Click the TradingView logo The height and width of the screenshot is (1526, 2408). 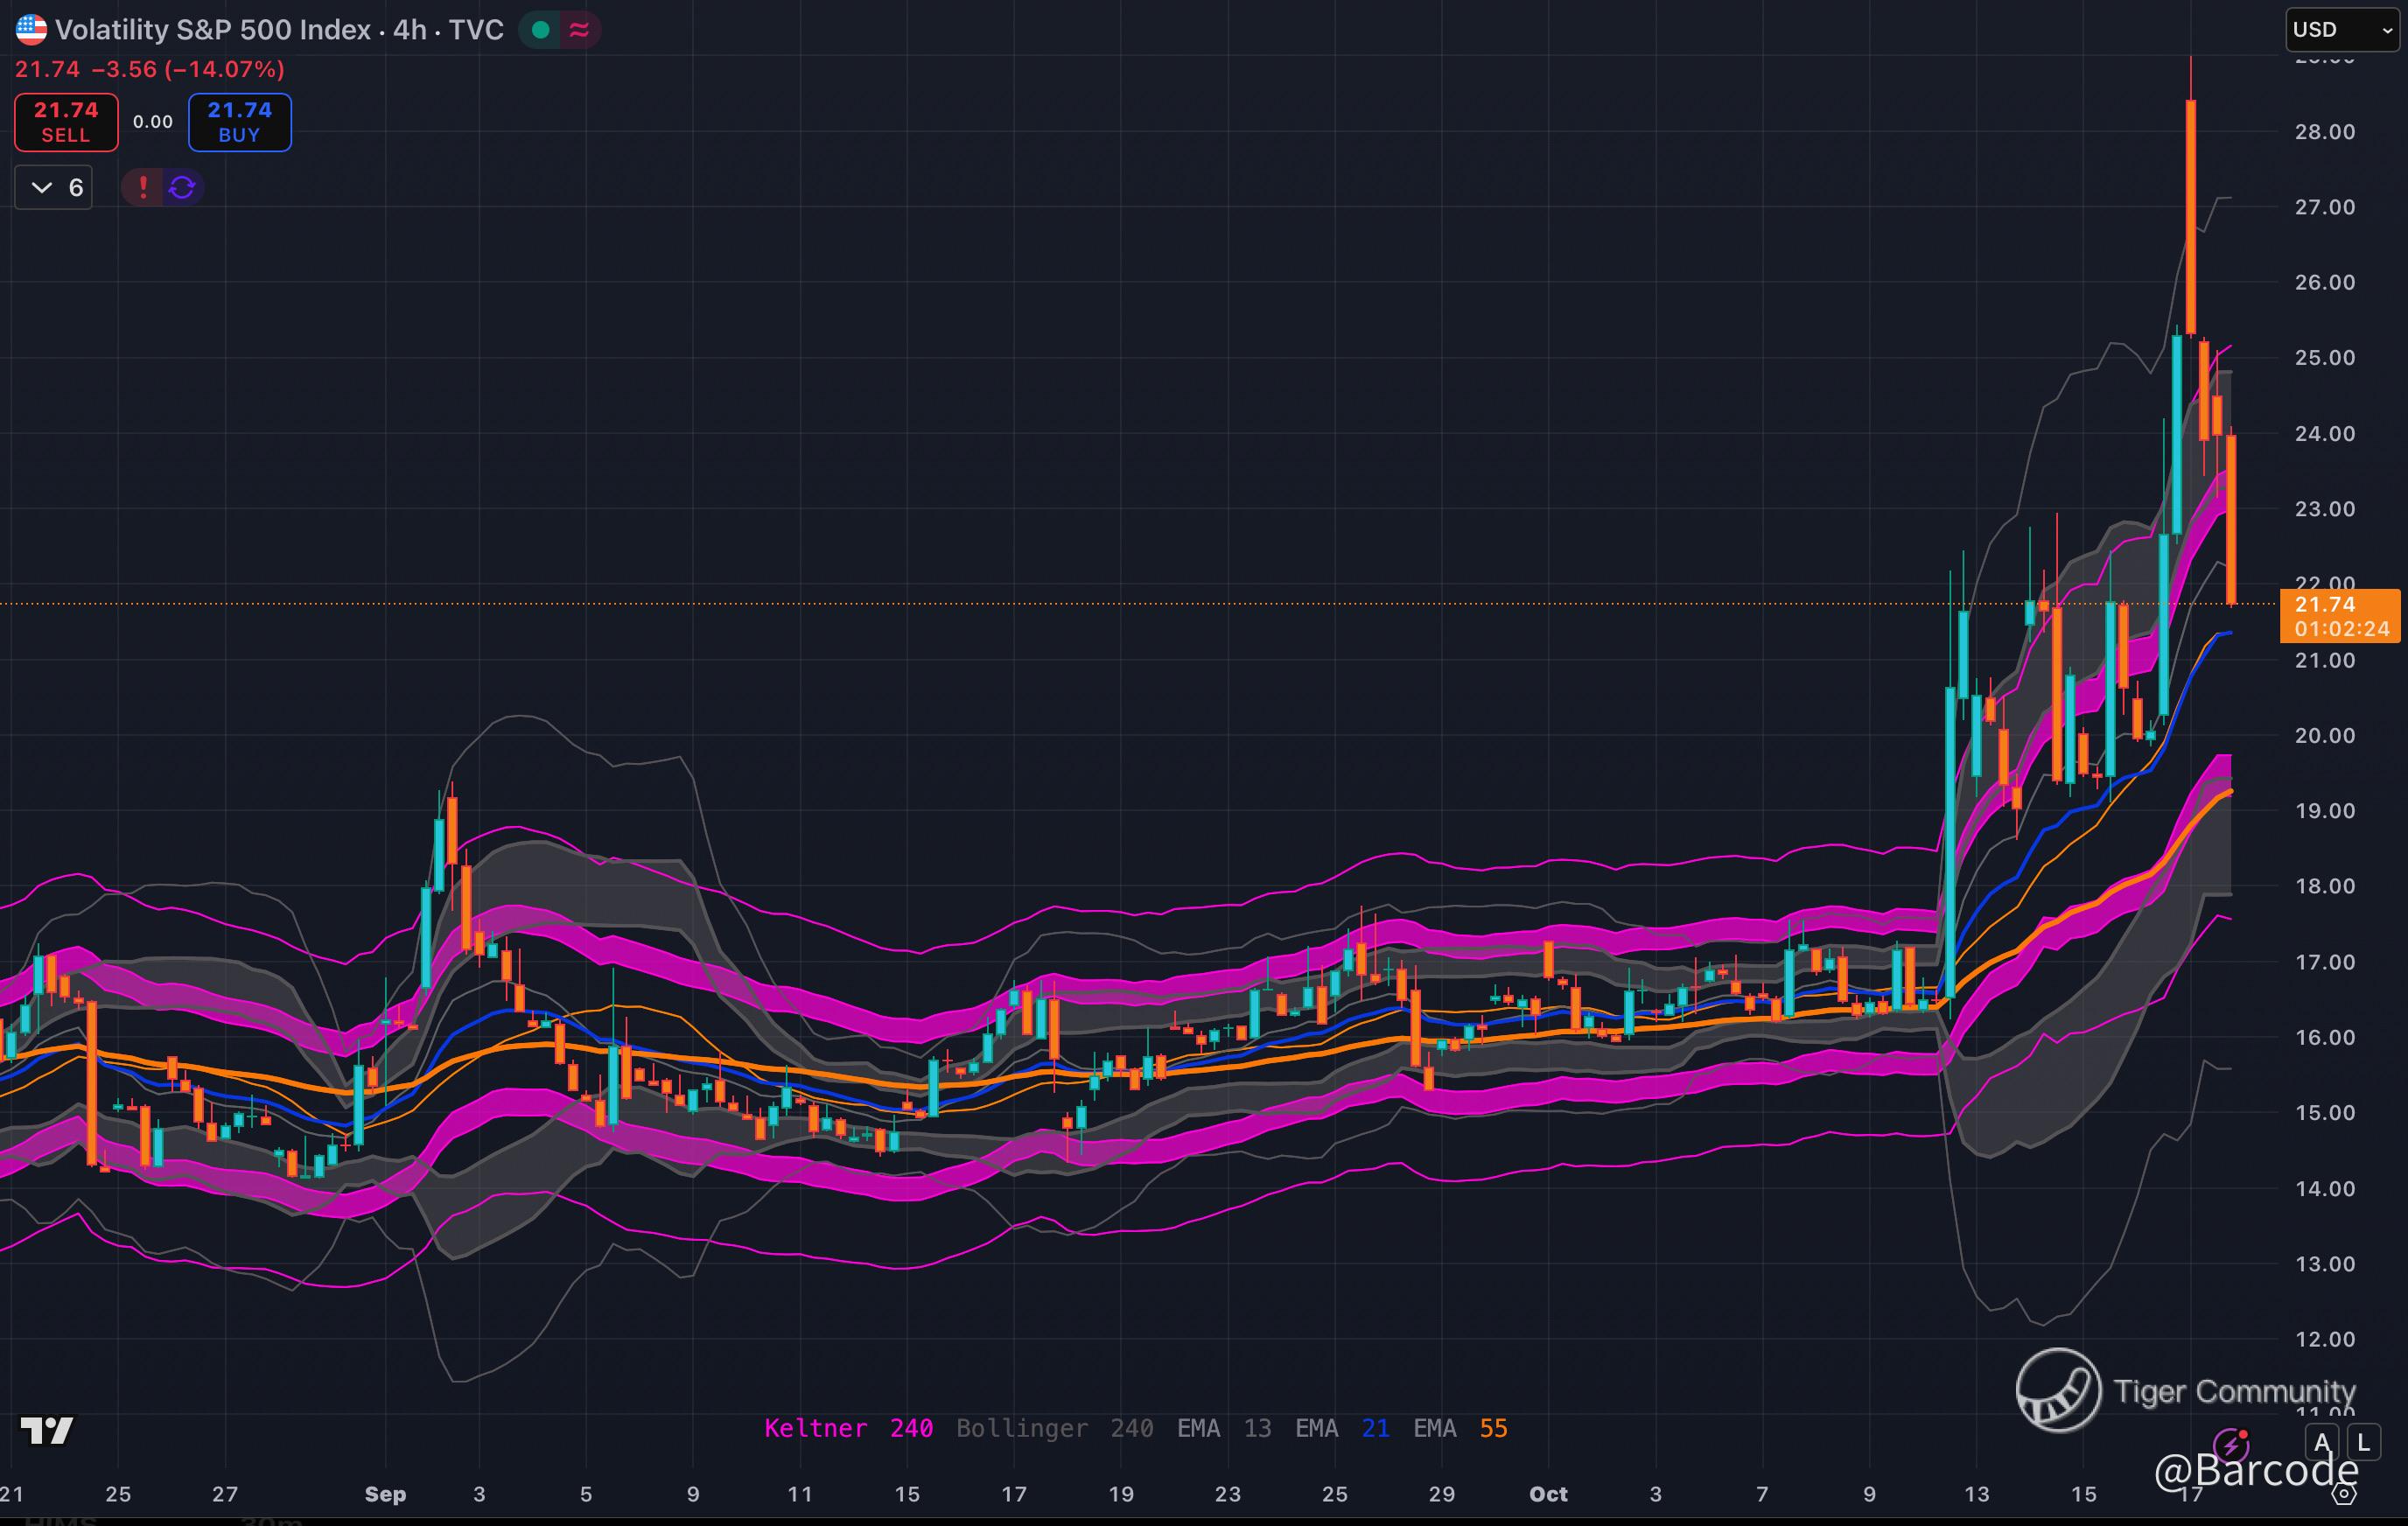tap(47, 1431)
